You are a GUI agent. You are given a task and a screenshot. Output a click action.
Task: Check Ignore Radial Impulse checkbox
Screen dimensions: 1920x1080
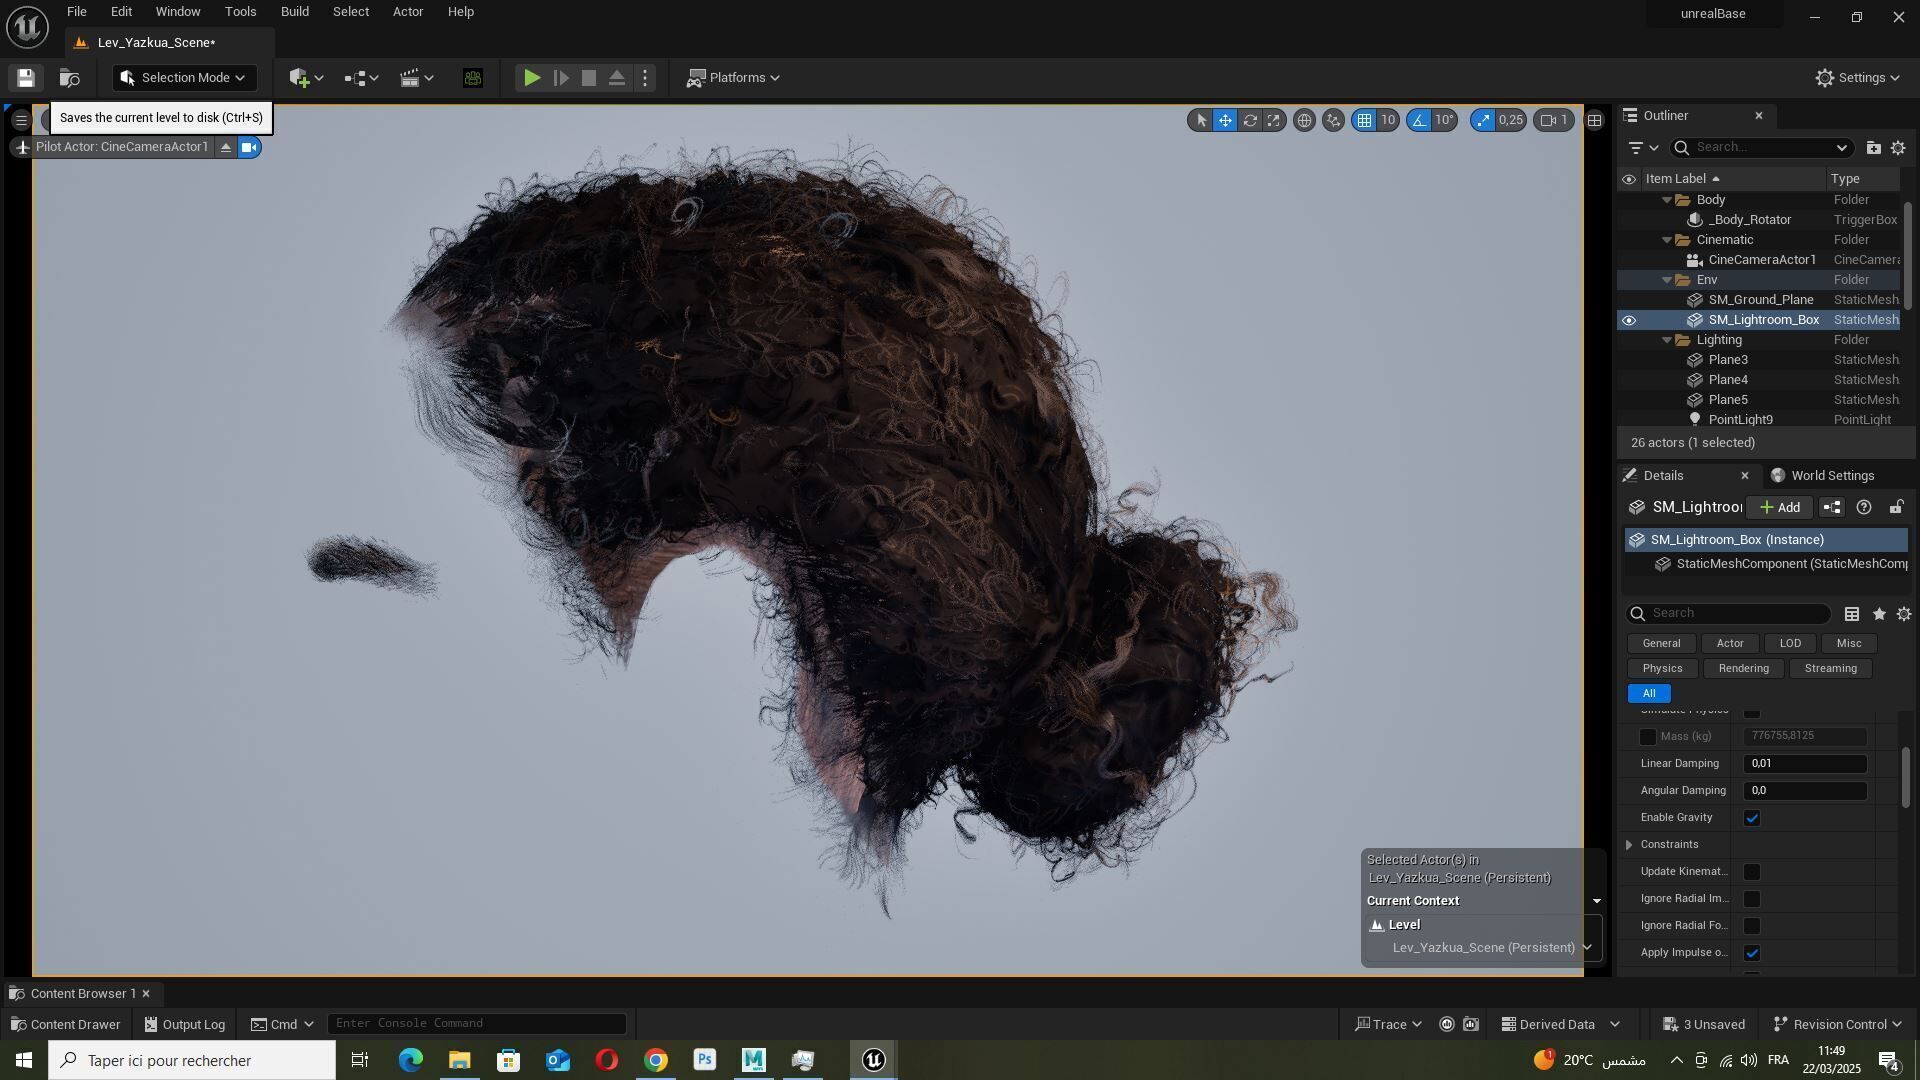click(1752, 899)
